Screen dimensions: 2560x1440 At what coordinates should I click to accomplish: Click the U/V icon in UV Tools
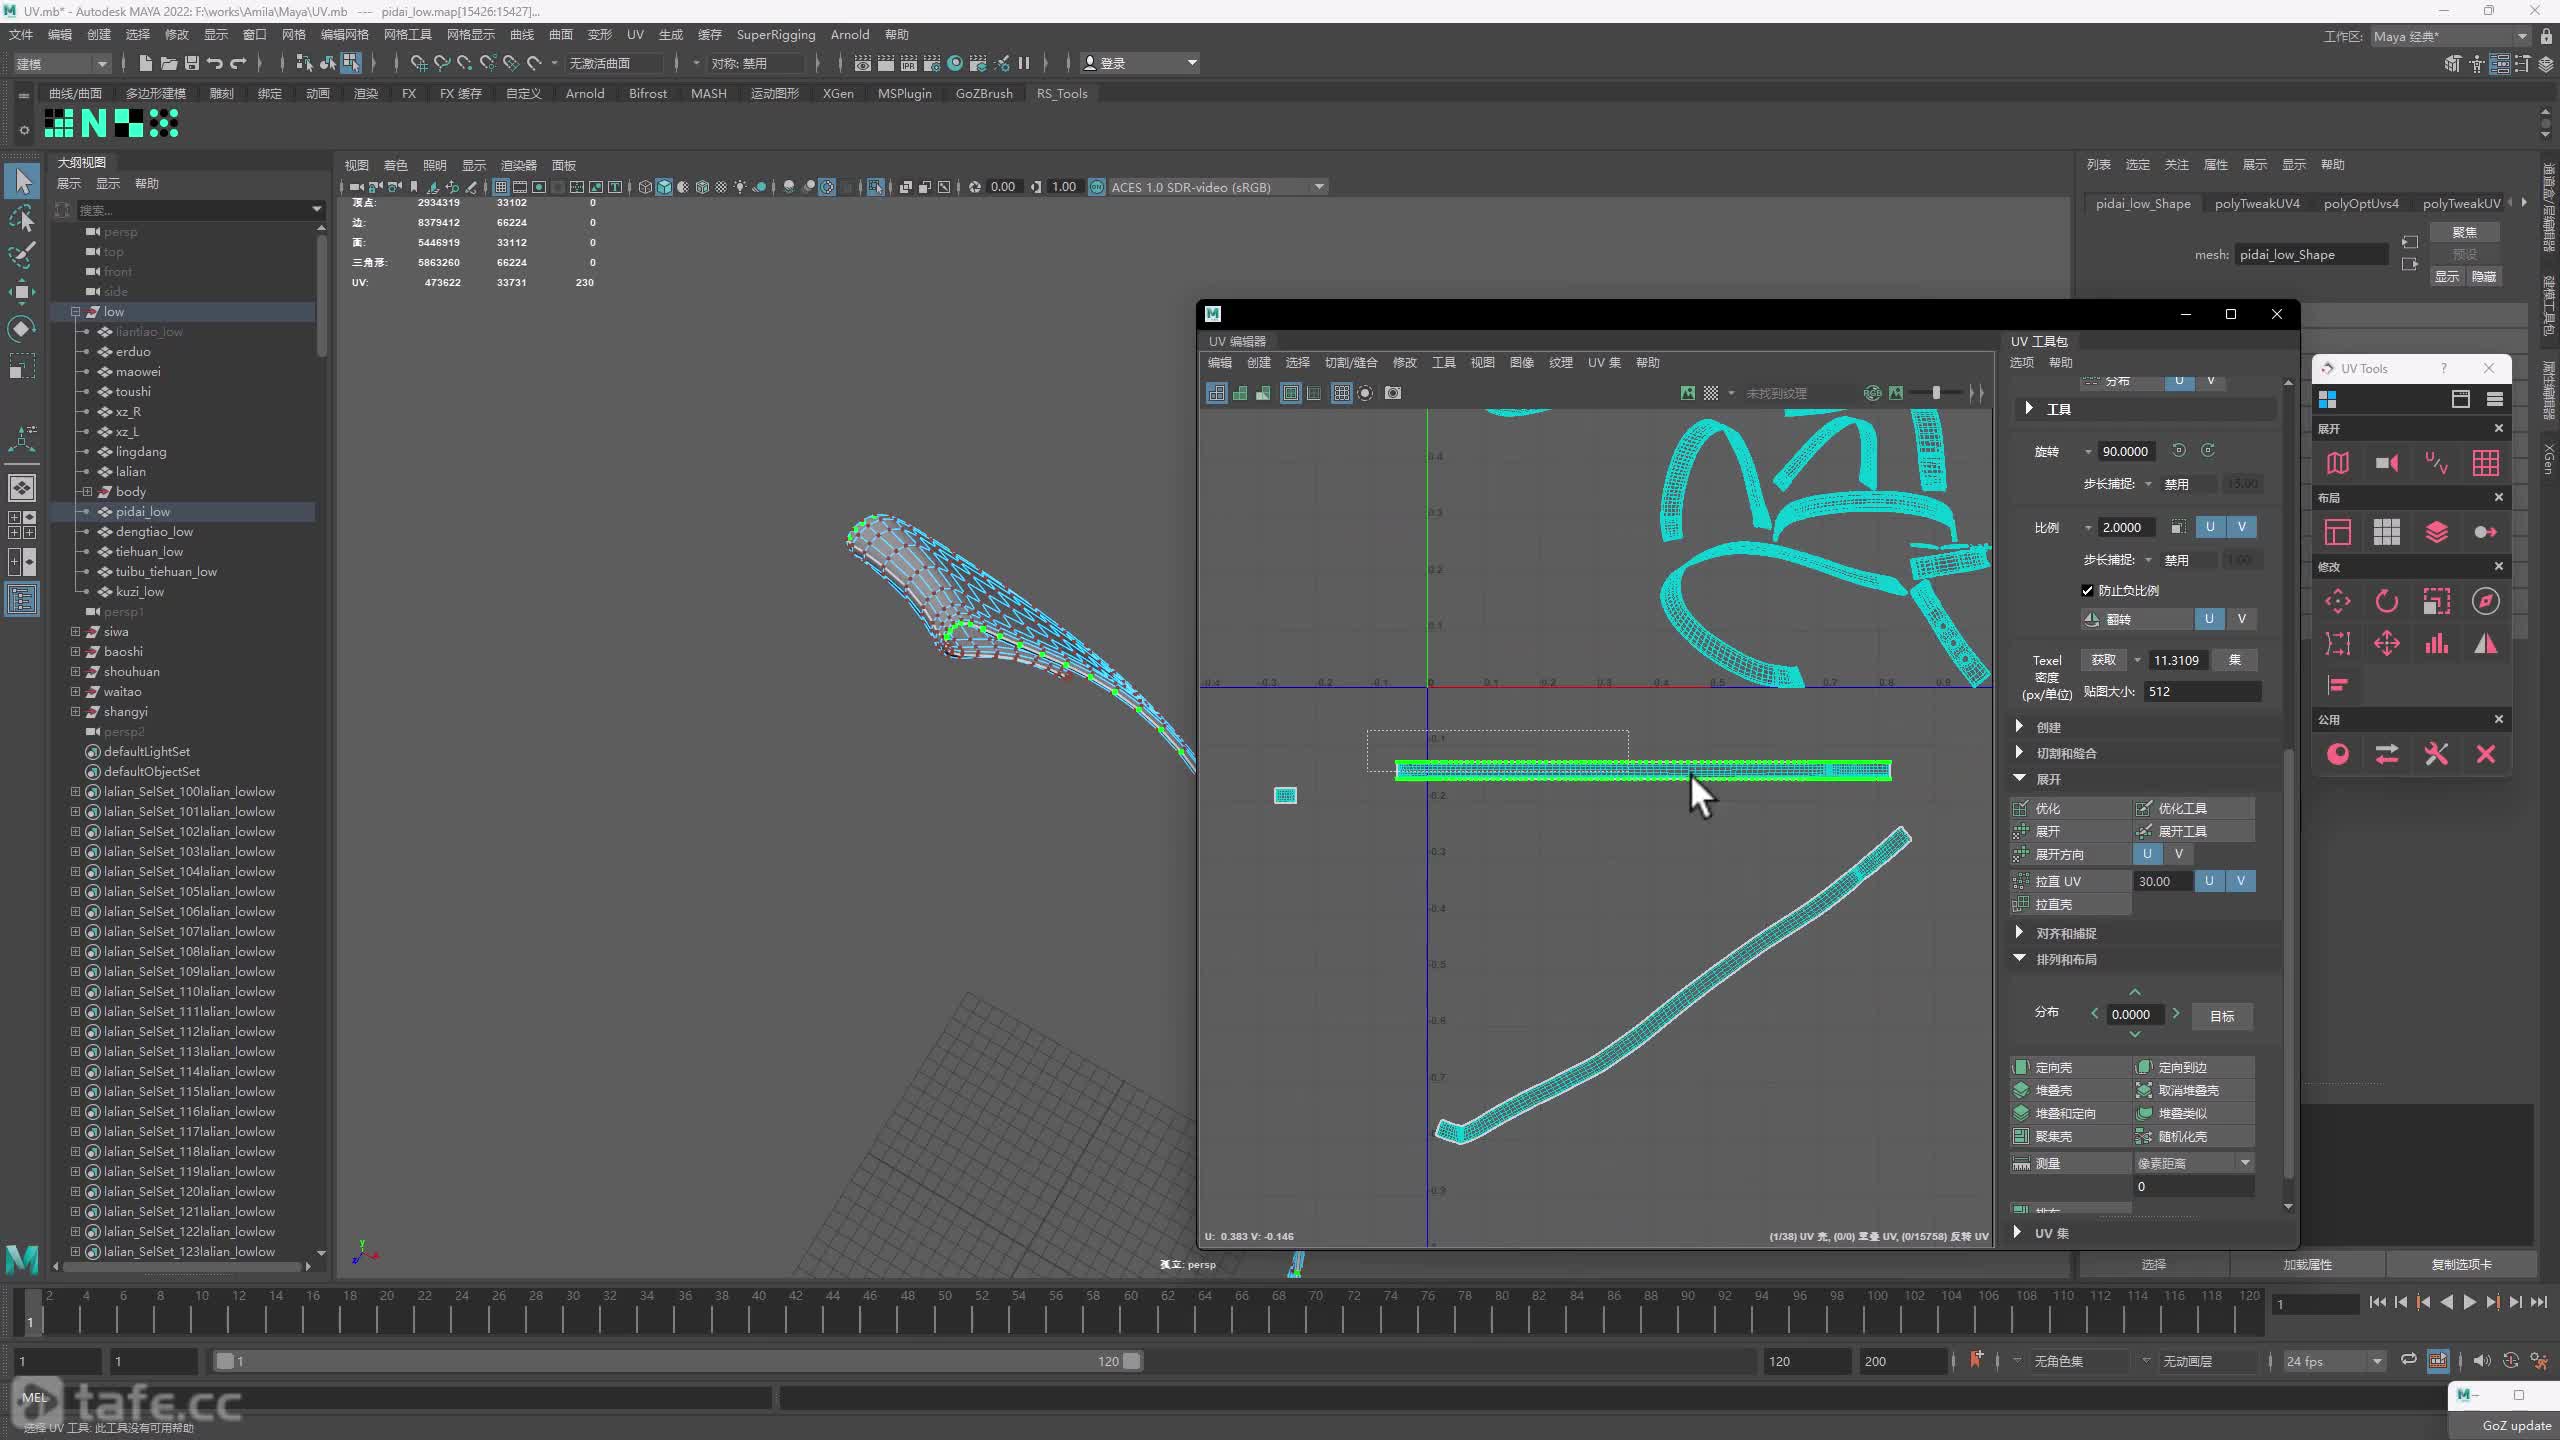click(2436, 463)
